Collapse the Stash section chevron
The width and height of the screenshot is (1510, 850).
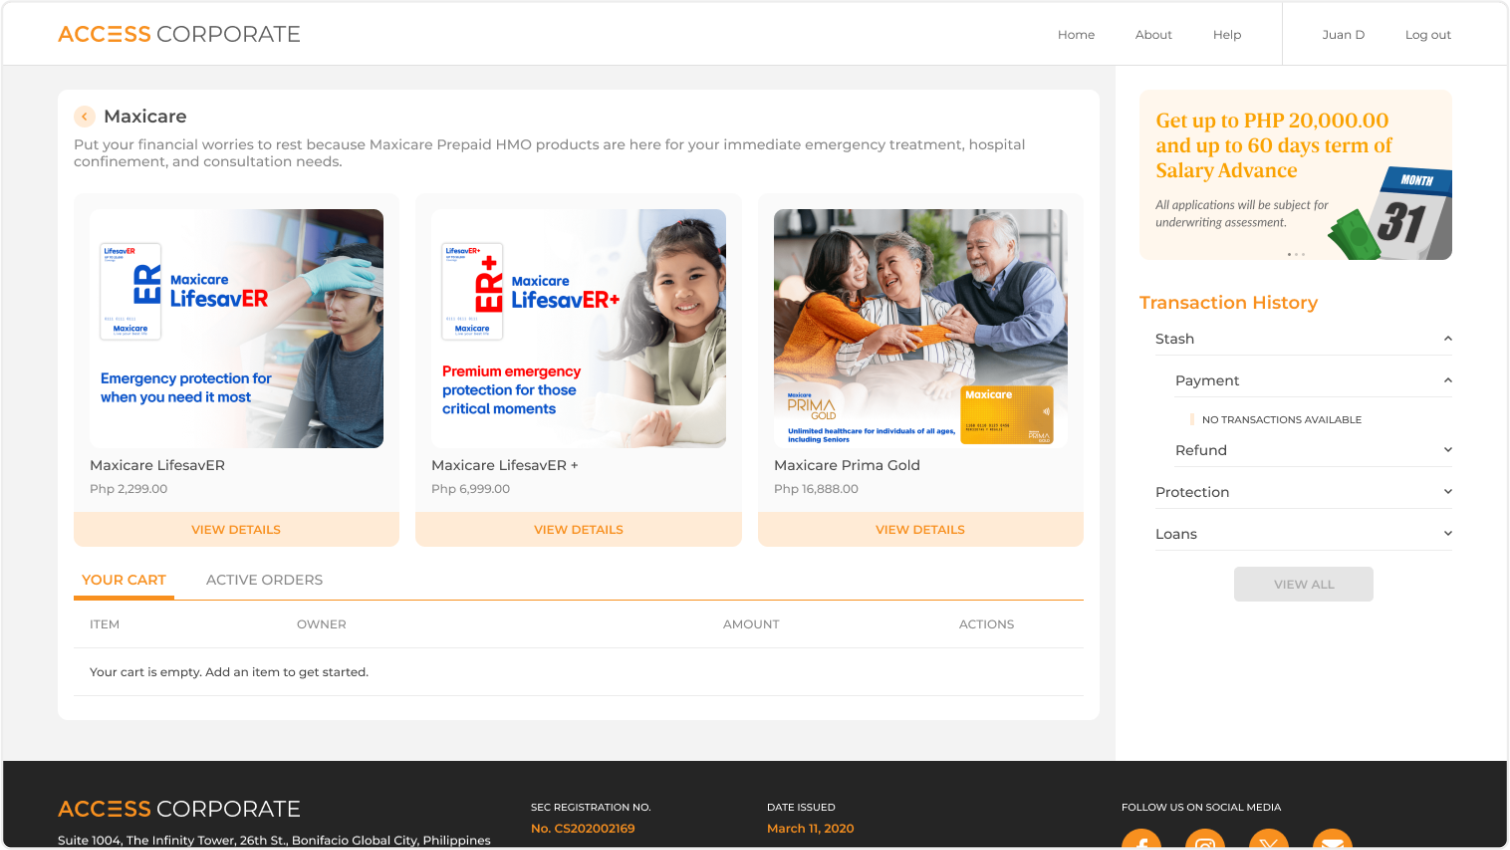(1447, 339)
